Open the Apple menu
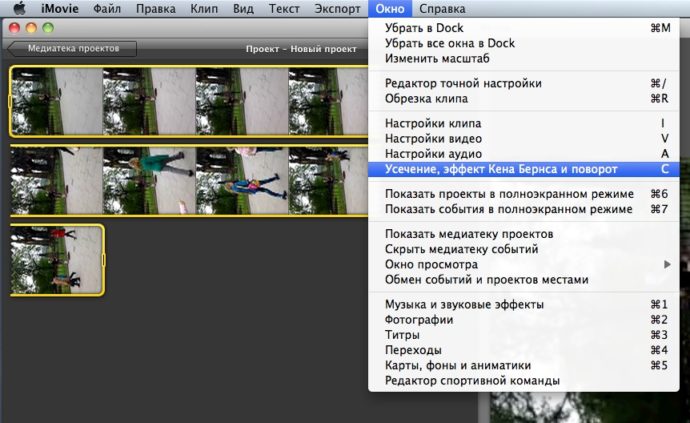Image resolution: width=690 pixels, height=423 pixels. point(20,8)
